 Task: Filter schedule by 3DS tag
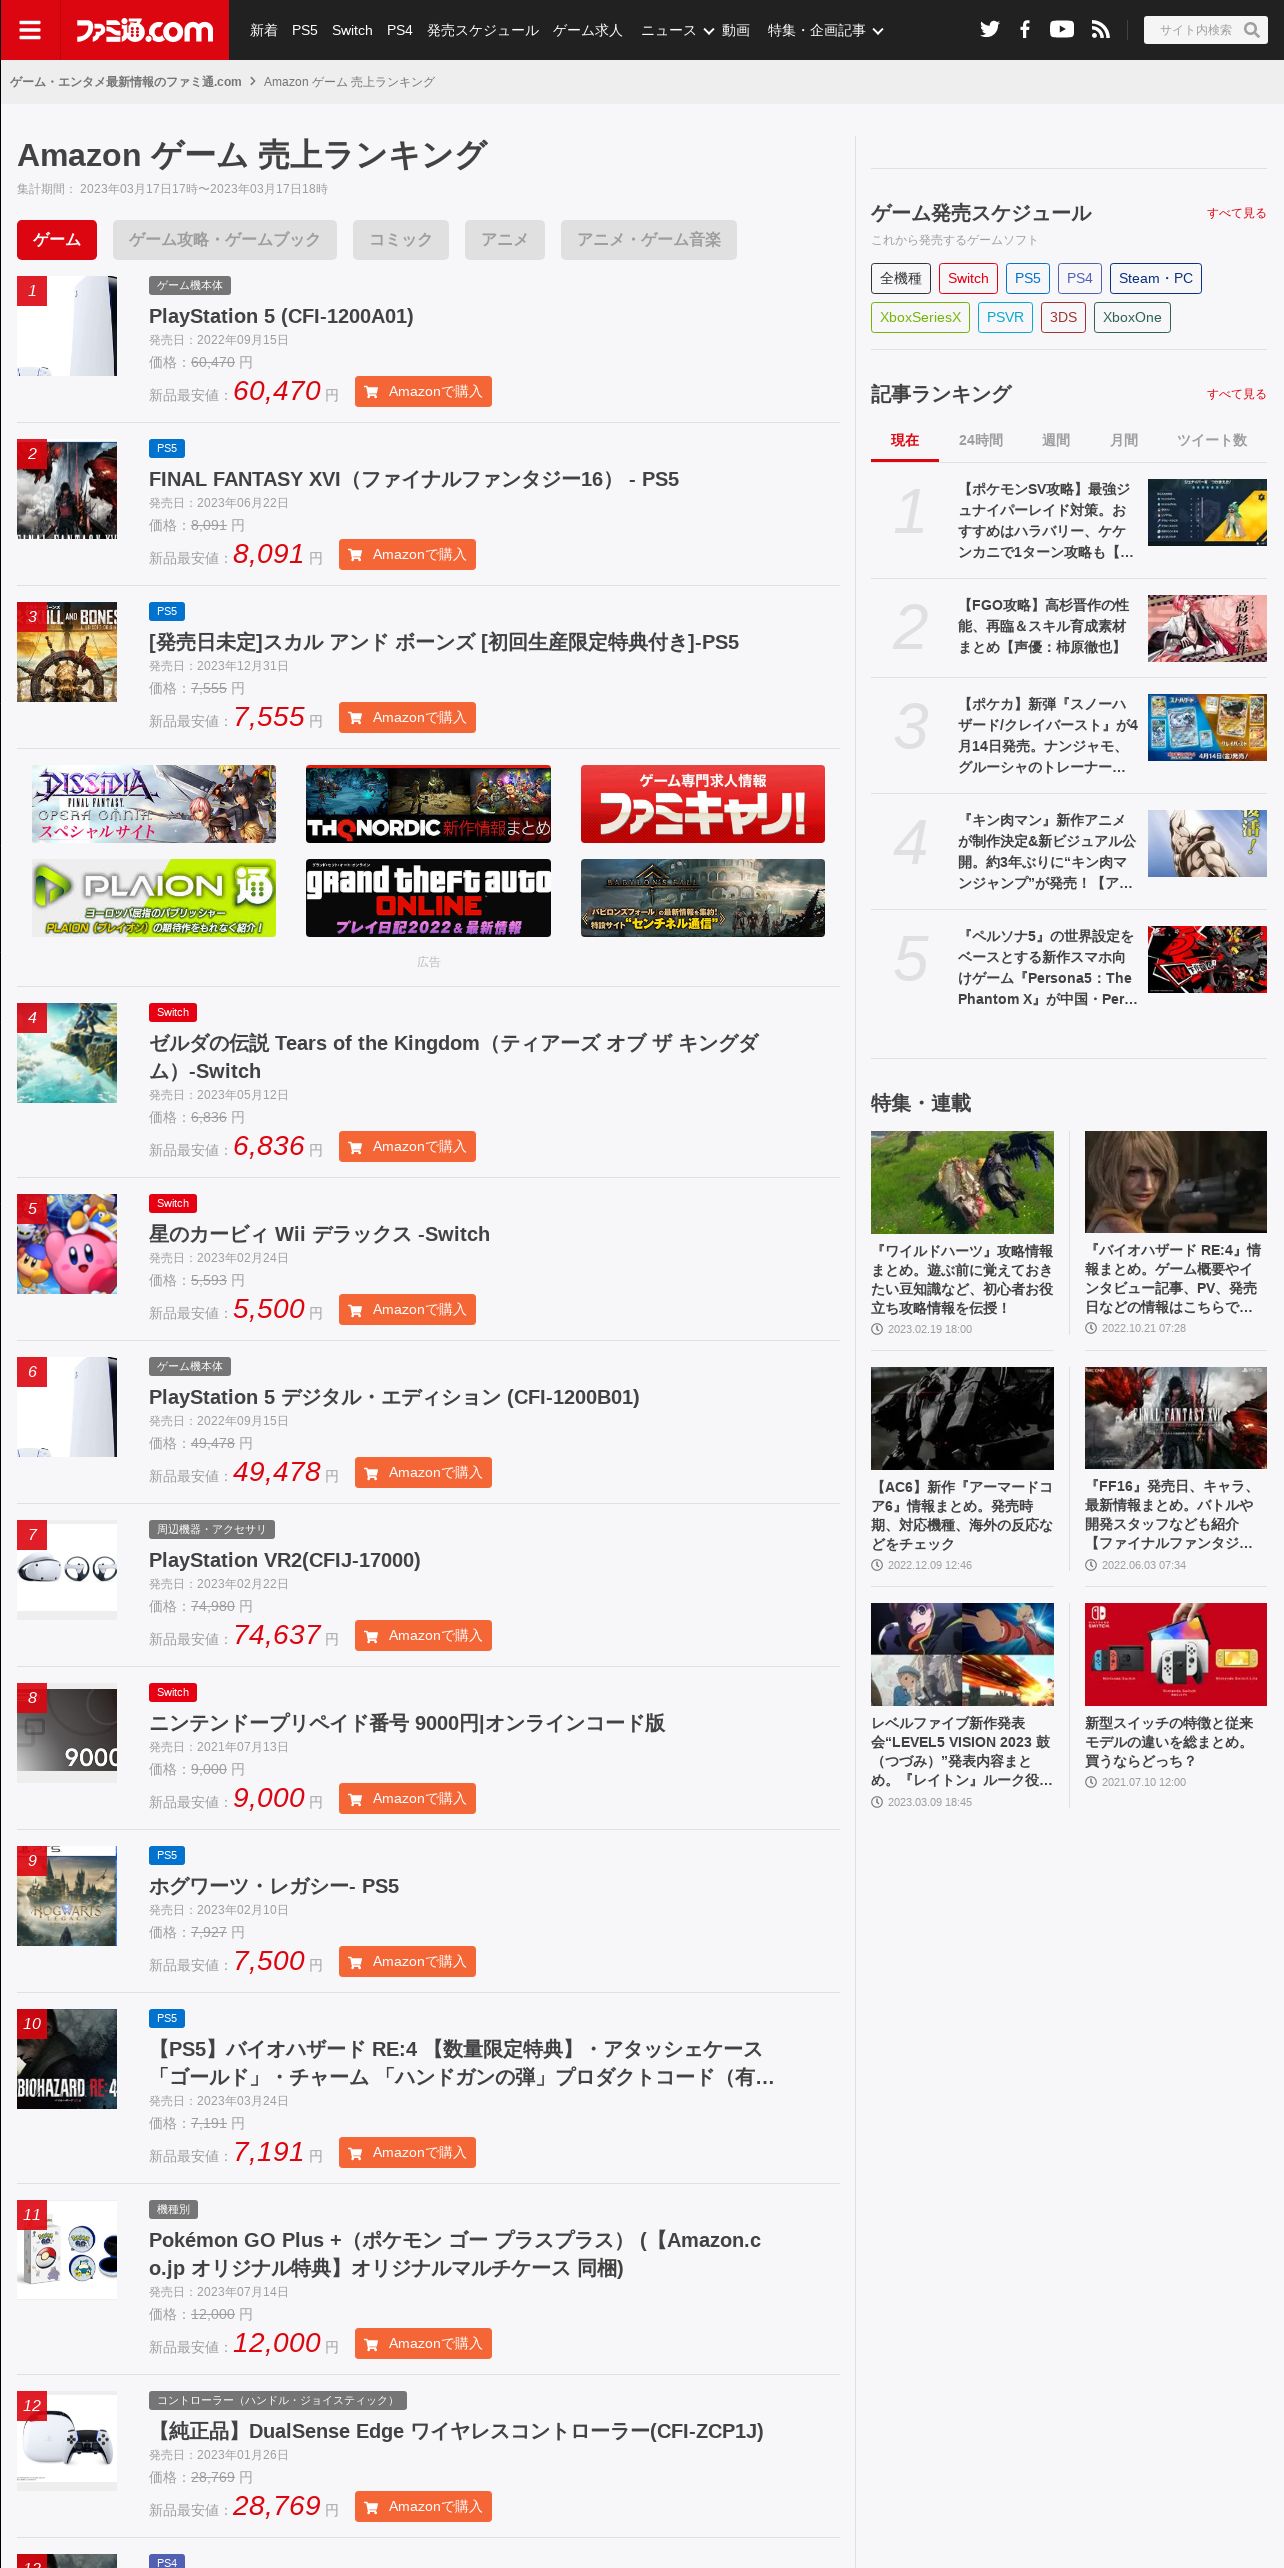(1063, 317)
